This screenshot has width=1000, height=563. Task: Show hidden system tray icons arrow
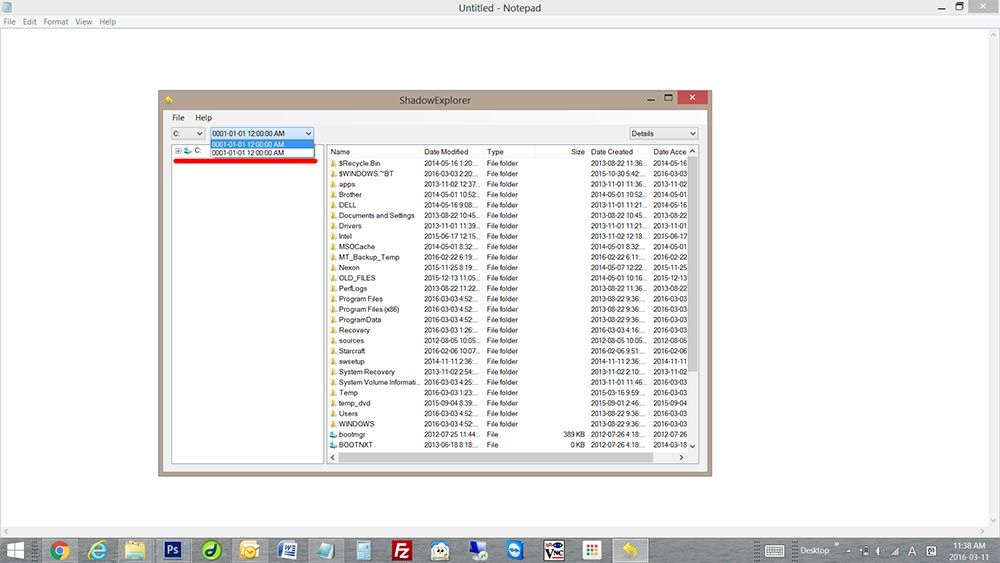click(x=848, y=551)
